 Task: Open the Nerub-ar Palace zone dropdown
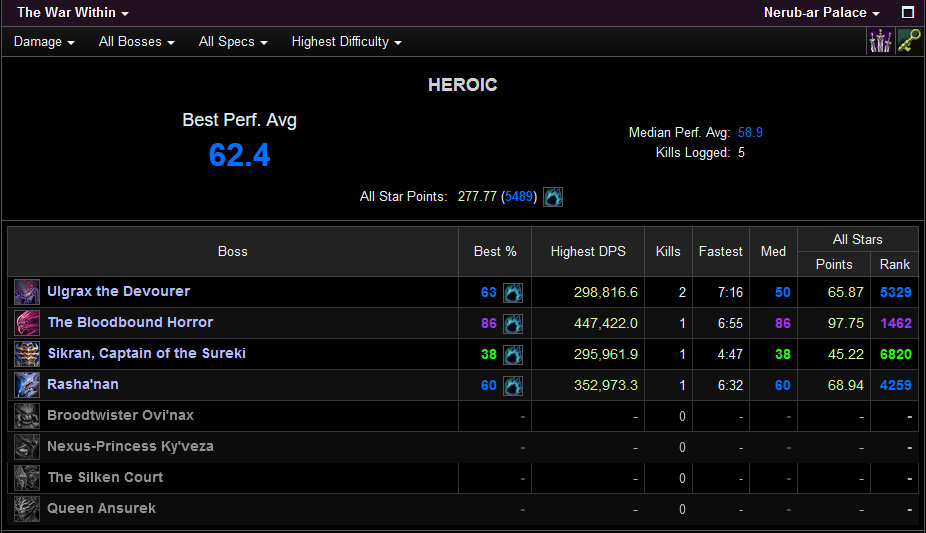coord(821,12)
